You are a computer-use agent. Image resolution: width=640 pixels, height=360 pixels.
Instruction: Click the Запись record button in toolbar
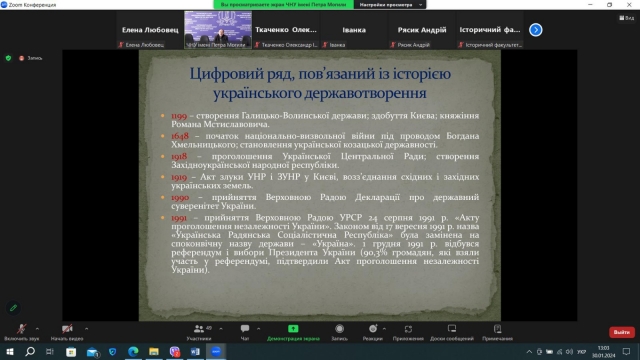pyautogui.click(x=339, y=332)
